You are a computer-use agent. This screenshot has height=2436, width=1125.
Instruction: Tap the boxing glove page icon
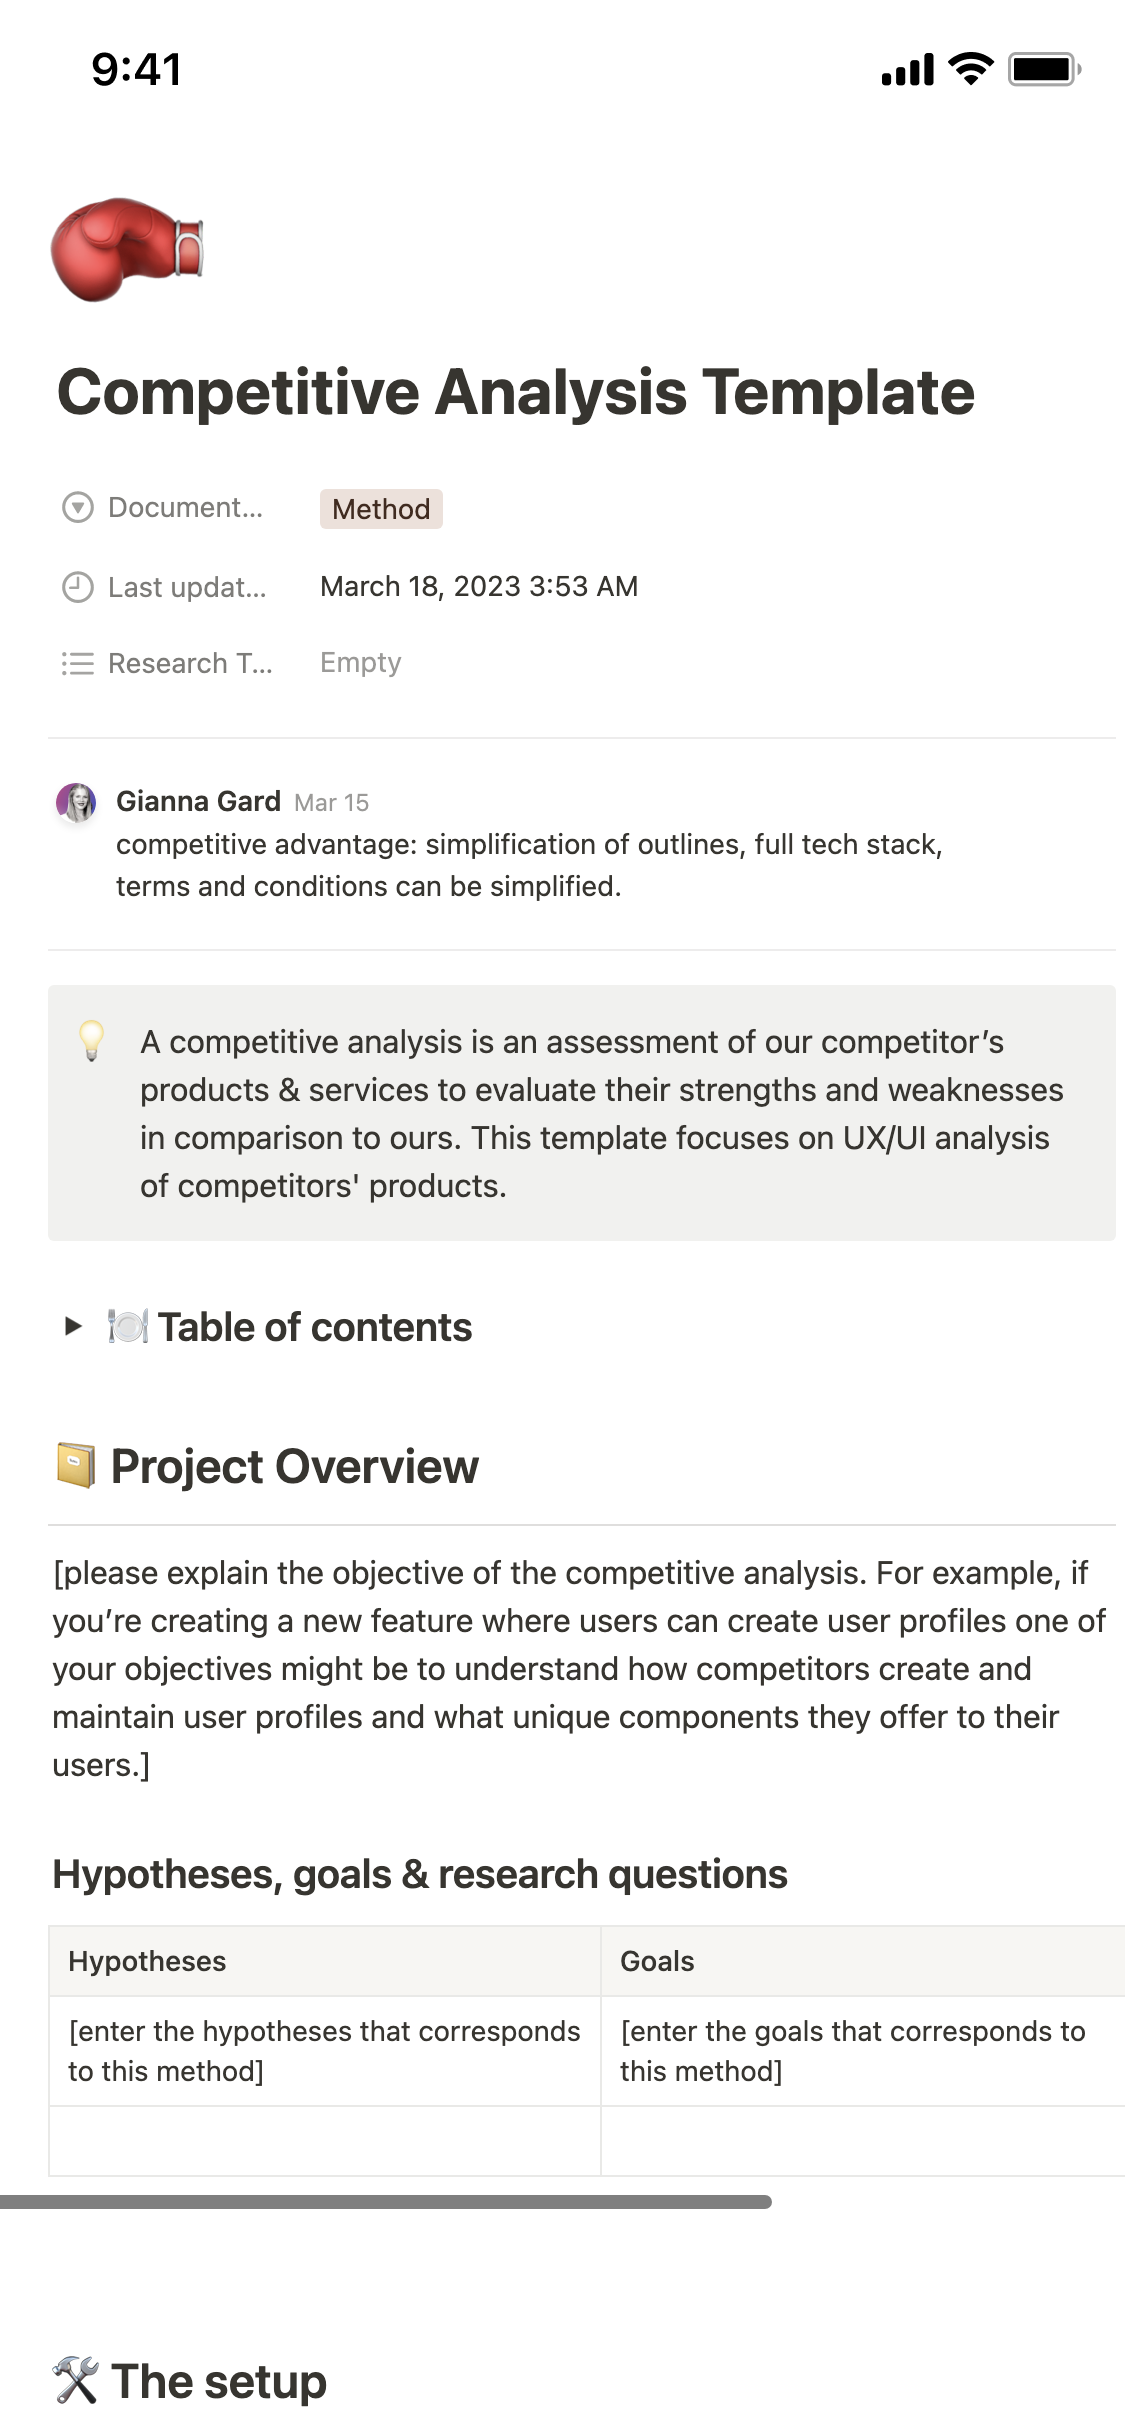pos(126,249)
